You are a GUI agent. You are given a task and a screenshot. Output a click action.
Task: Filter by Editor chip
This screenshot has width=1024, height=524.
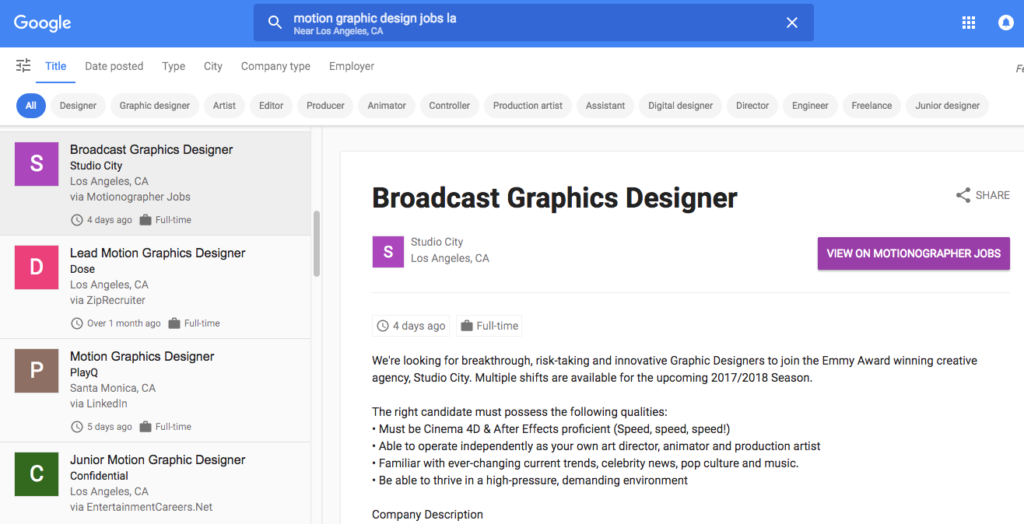pos(271,105)
